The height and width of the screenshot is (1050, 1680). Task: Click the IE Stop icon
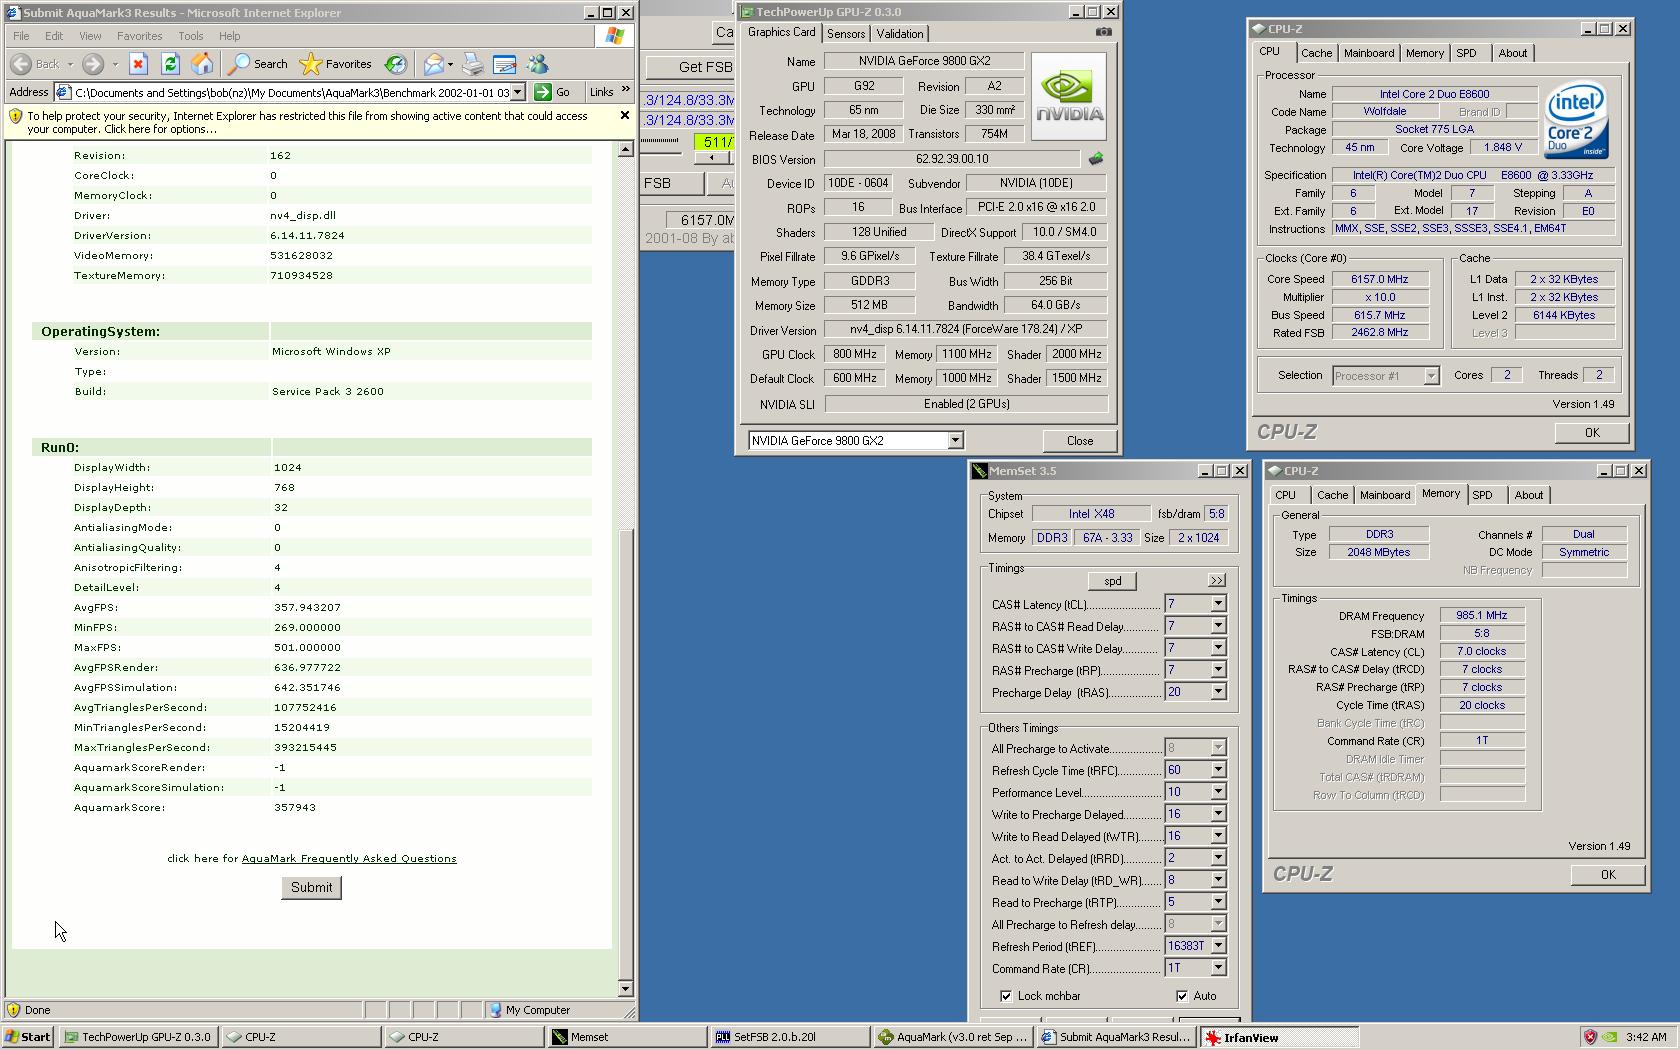click(x=138, y=64)
